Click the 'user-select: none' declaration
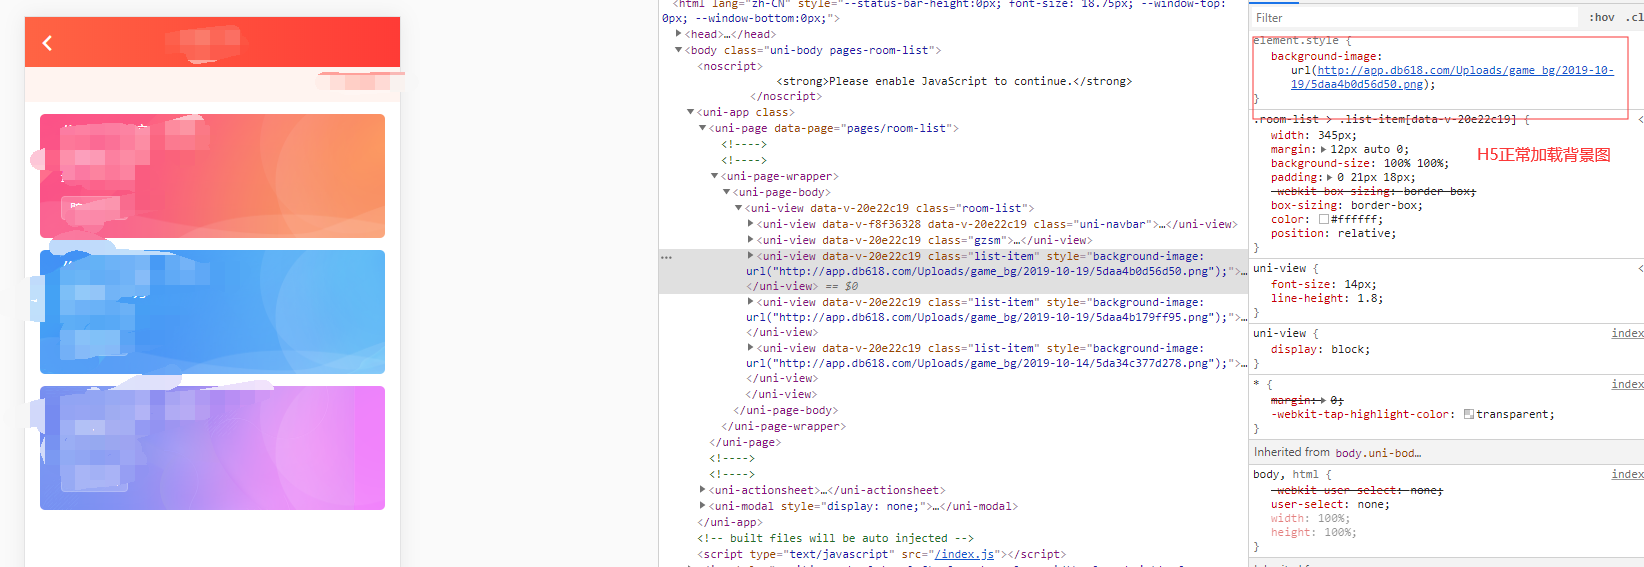 click(1330, 504)
